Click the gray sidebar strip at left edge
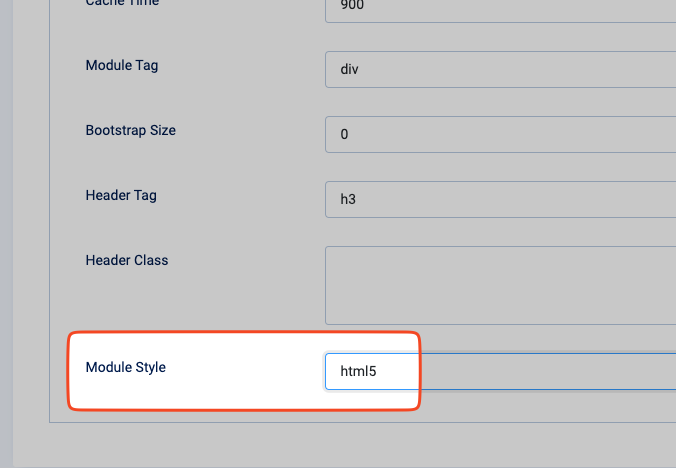 tap(5, 230)
